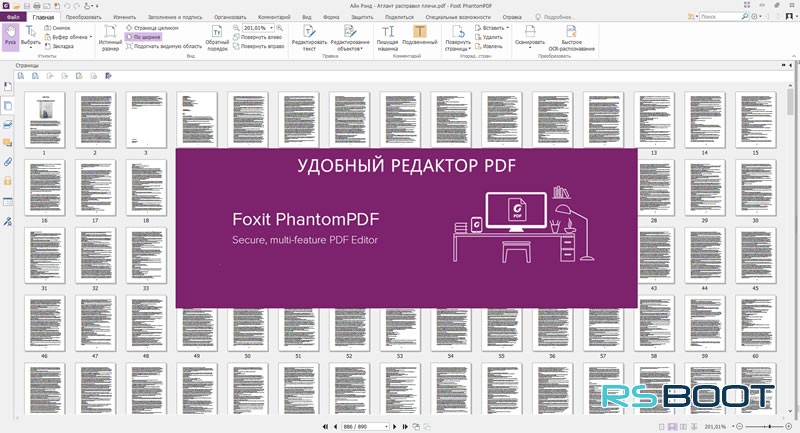Go to next page in status bar
The height and width of the screenshot is (433, 800).
click(394, 426)
